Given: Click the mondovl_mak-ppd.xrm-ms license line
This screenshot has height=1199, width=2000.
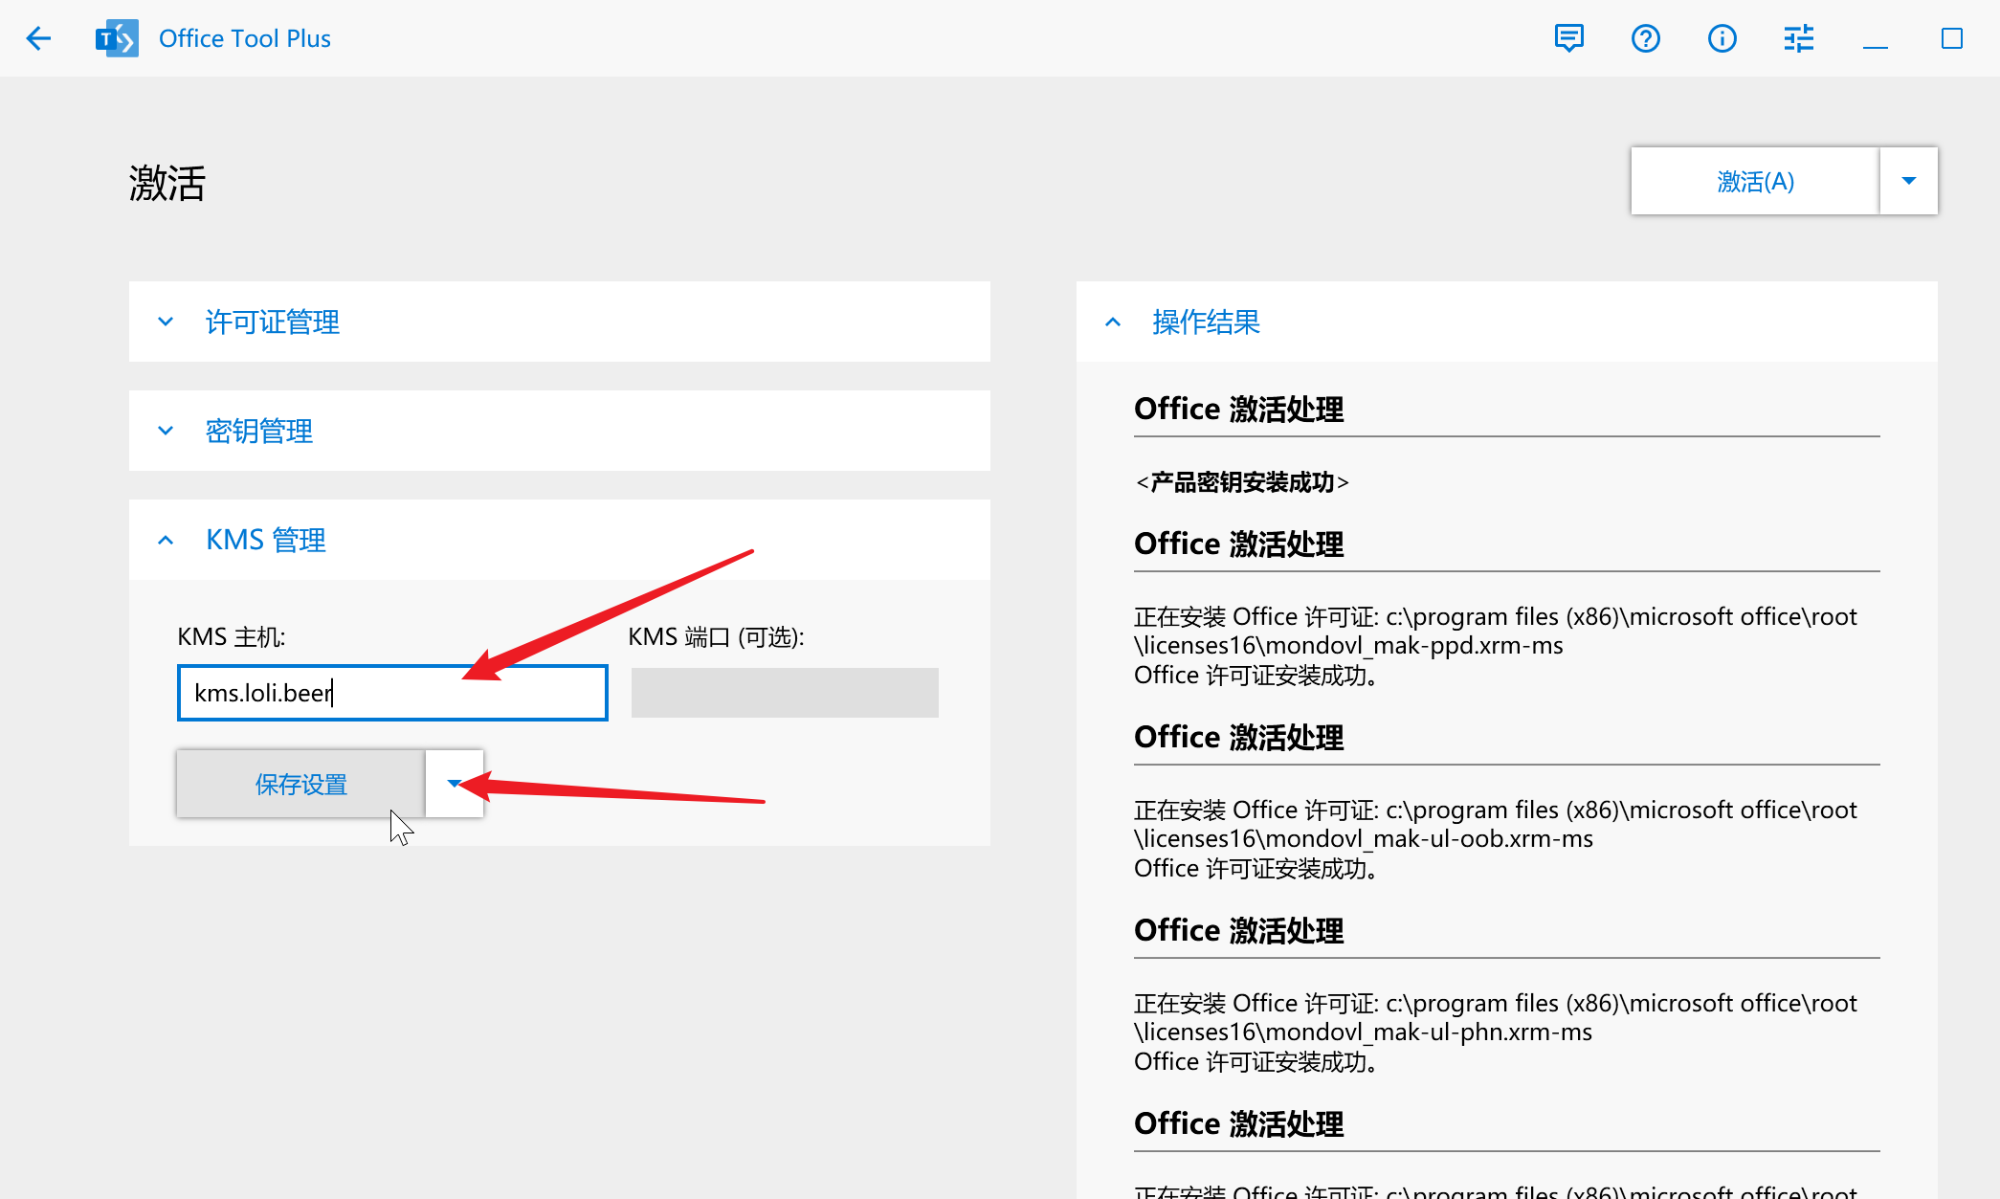Looking at the screenshot, I should [x=1348, y=645].
